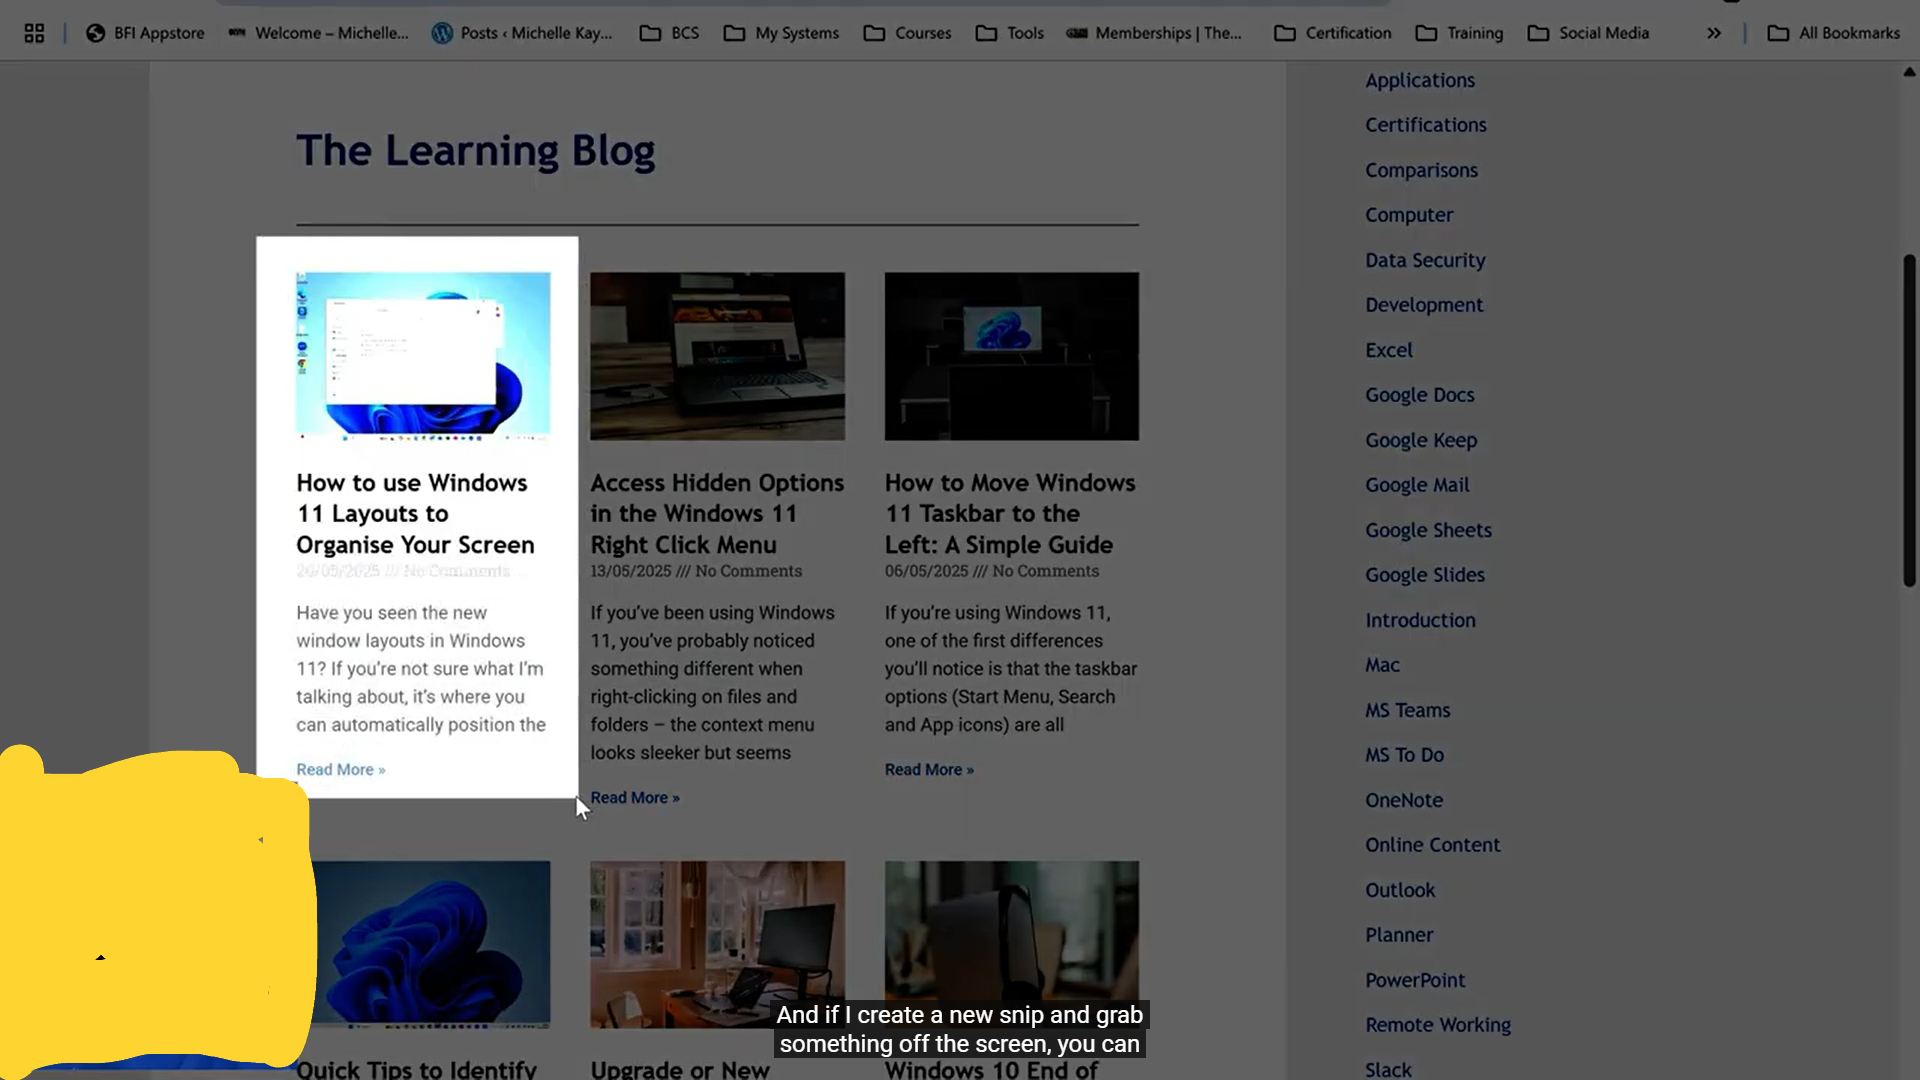
Task: Click the scrollbar up arrow
Action: click(x=1909, y=72)
